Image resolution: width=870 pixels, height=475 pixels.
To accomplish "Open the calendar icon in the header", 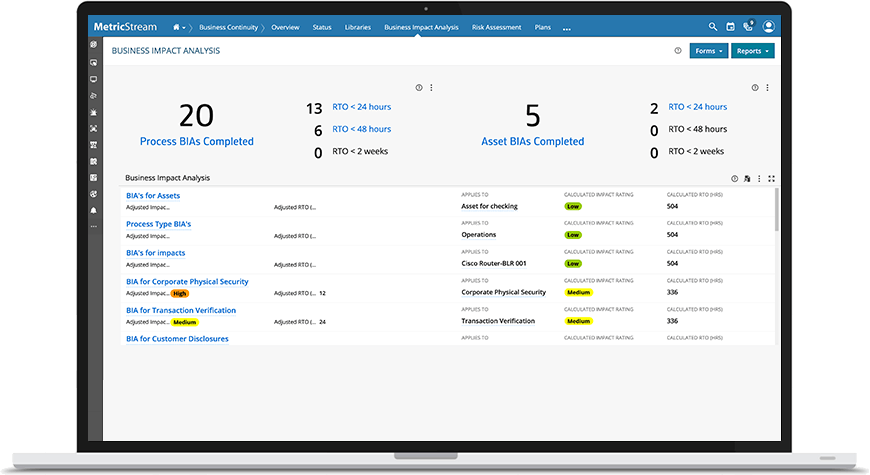I will click(x=730, y=27).
